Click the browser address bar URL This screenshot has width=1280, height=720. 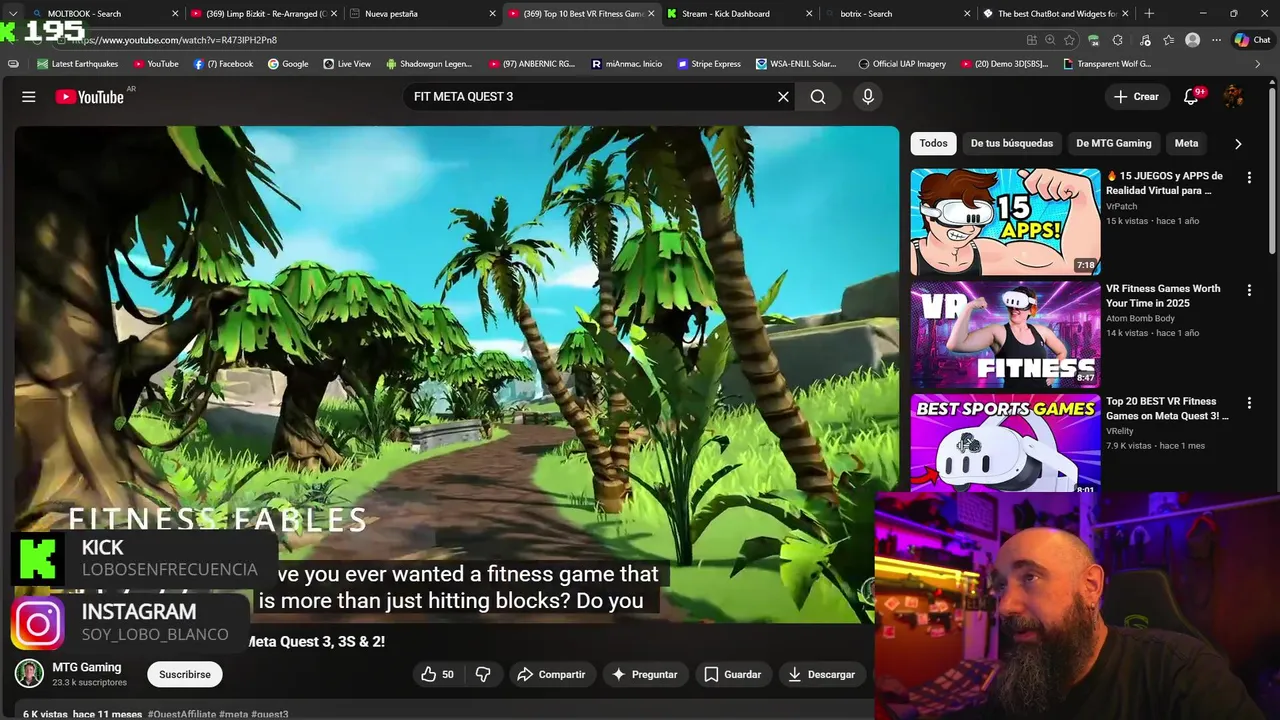pos(540,40)
